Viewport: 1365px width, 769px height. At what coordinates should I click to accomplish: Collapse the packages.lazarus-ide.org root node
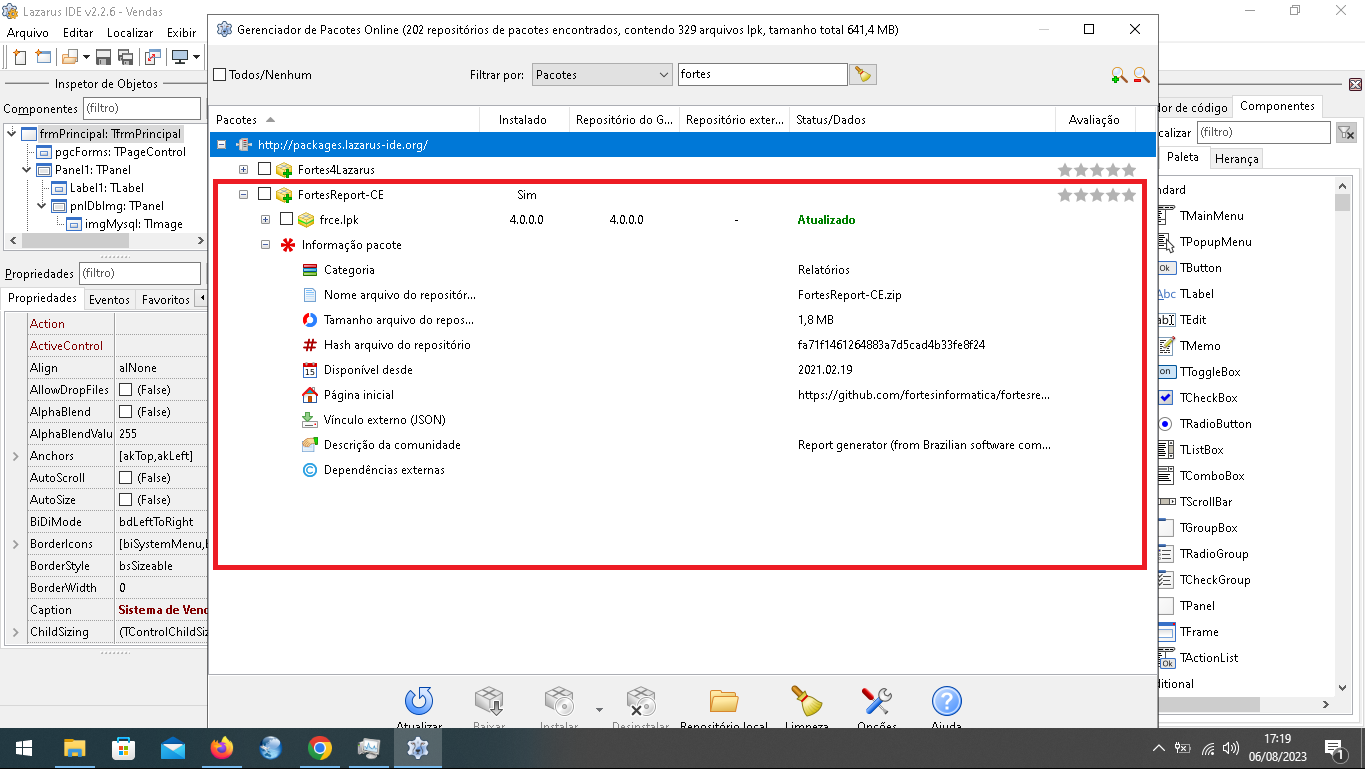point(221,145)
